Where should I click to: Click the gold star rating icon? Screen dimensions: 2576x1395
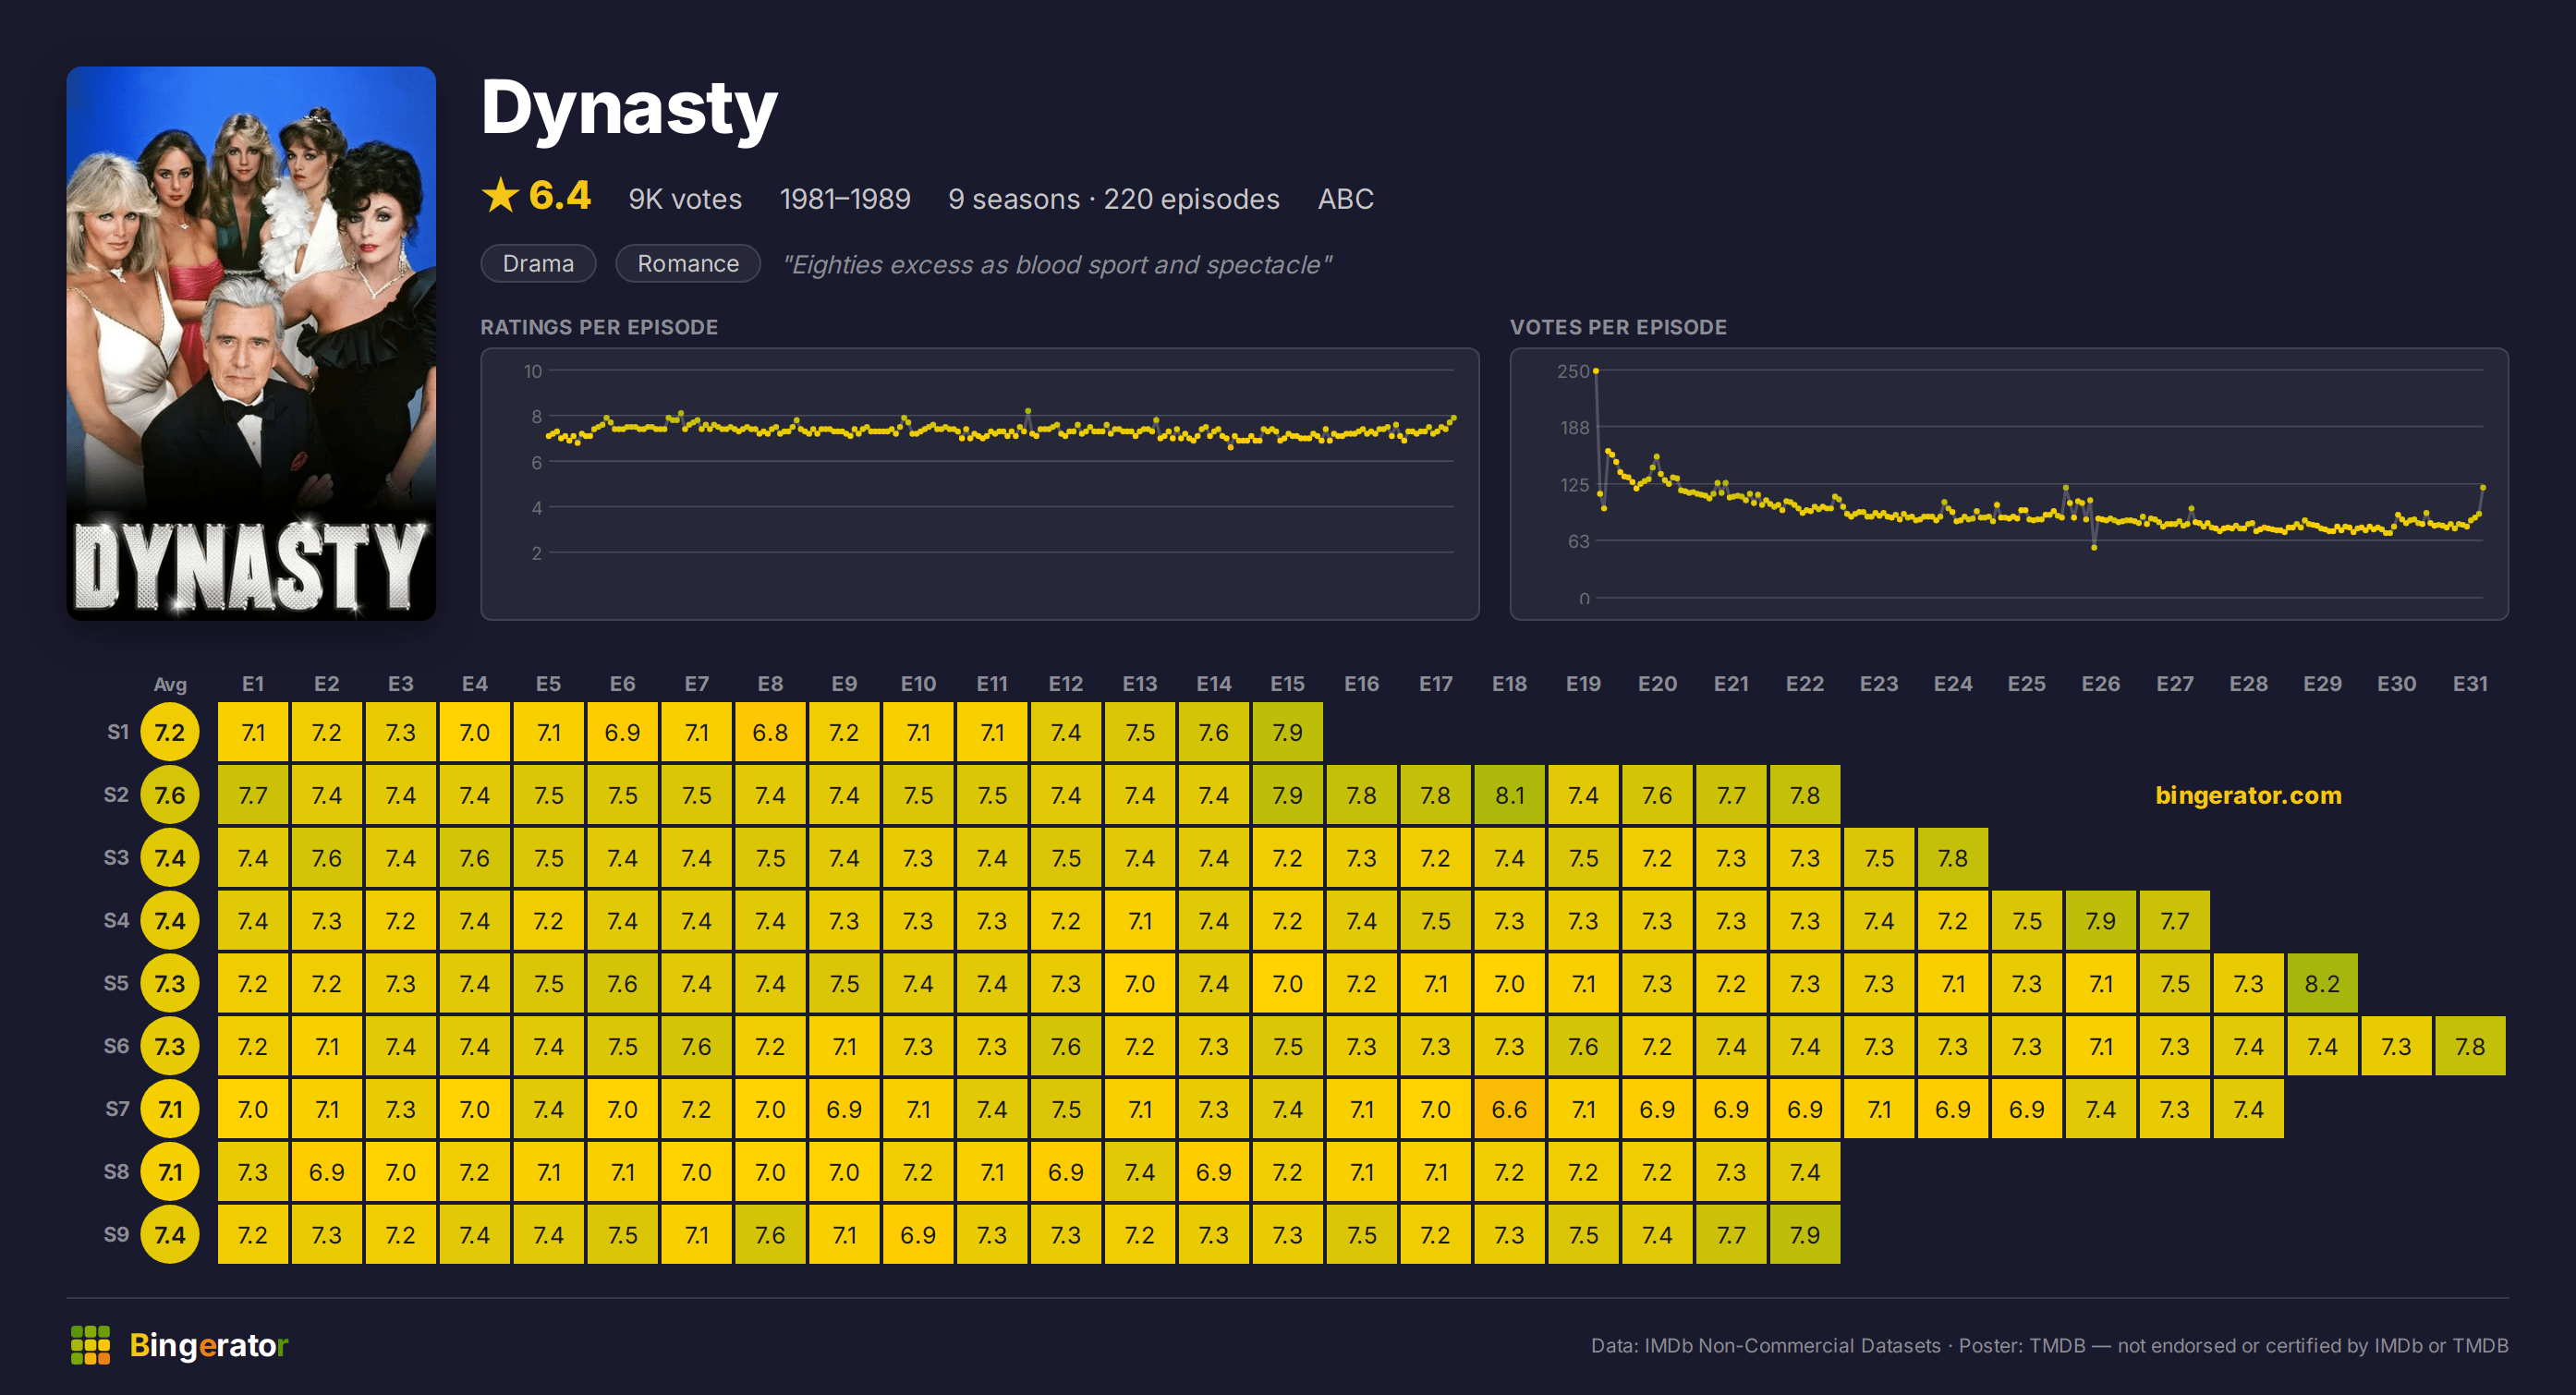pyautogui.click(x=500, y=196)
